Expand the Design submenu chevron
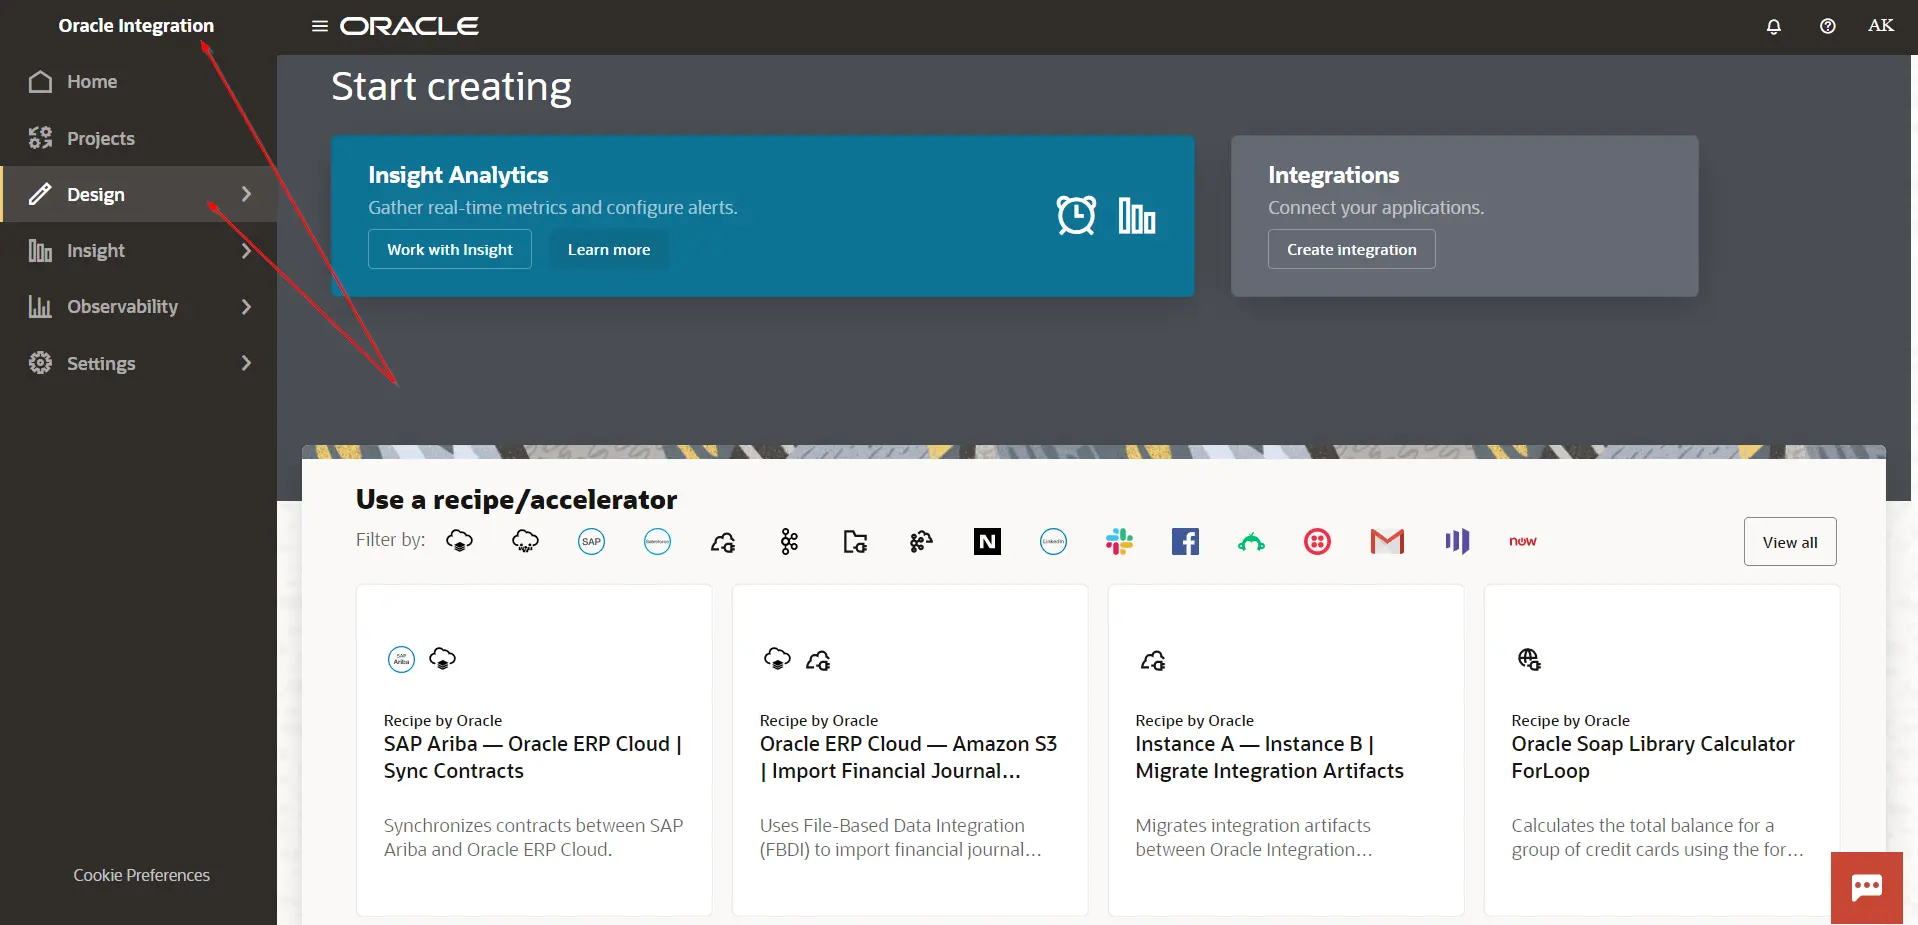This screenshot has height=925, width=1918. pyautogui.click(x=246, y=194)
